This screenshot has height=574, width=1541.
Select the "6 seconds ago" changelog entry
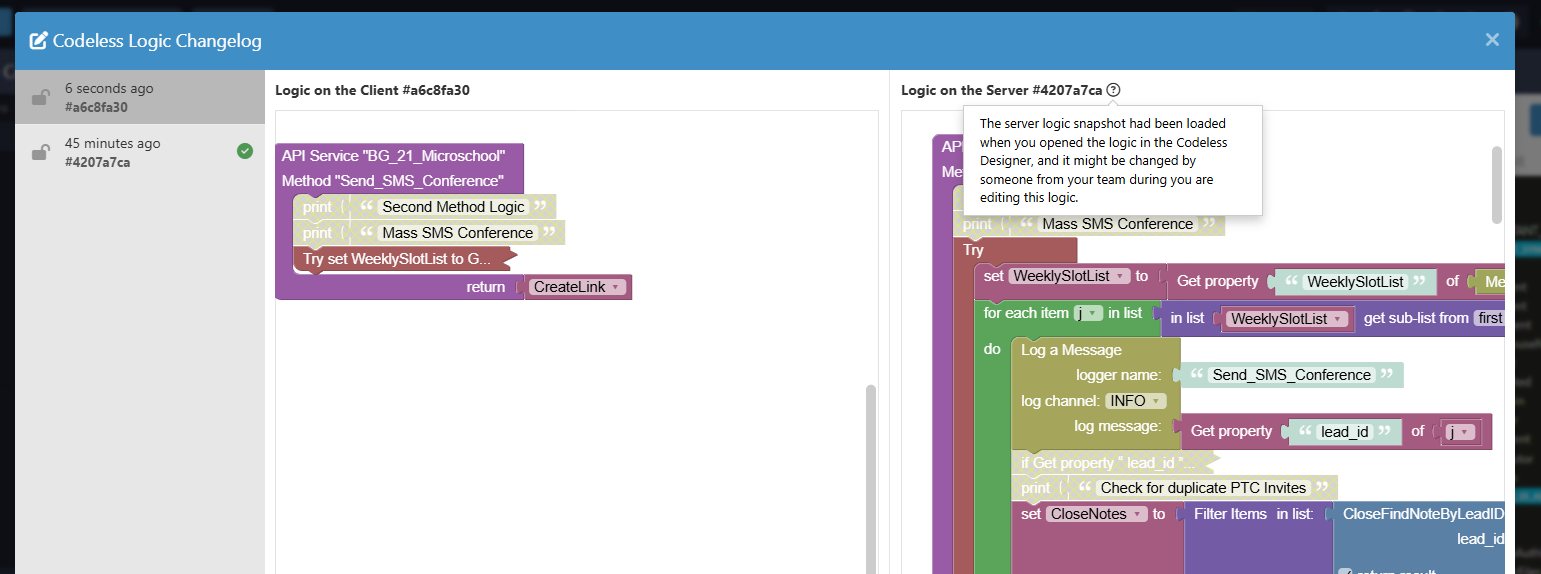point(140,97)
